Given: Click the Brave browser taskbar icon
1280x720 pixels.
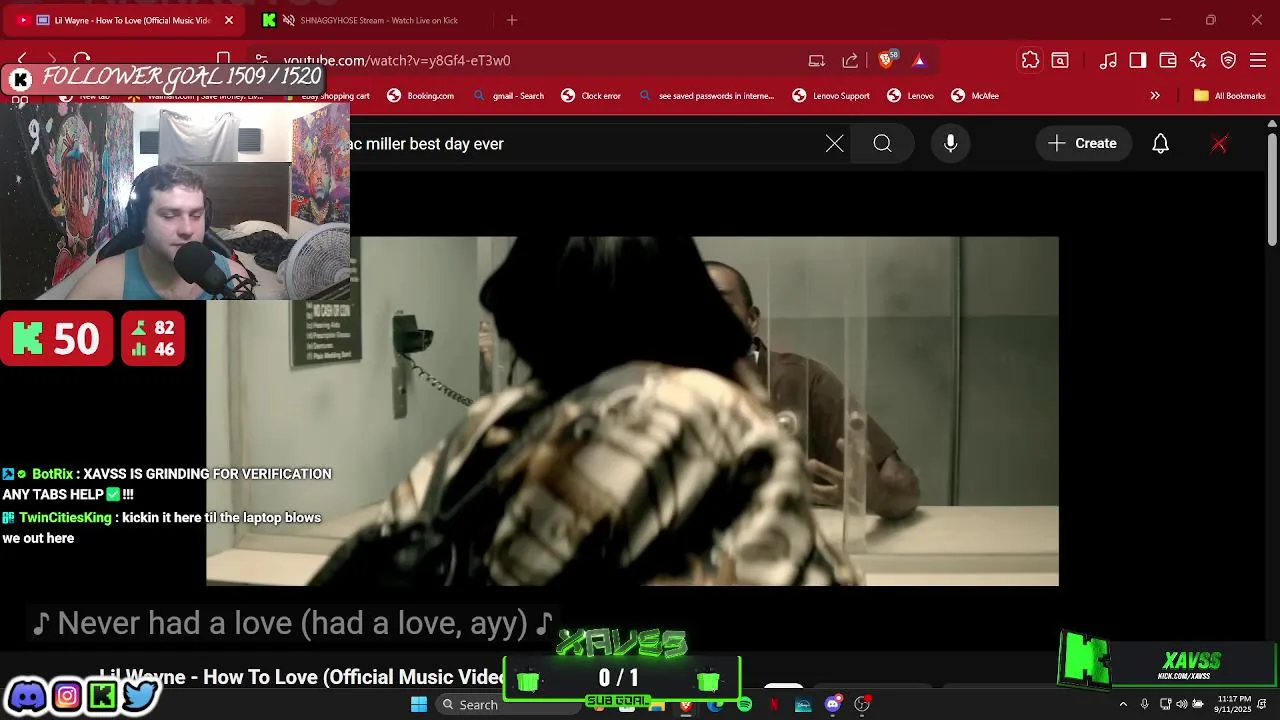Looking at the screenshot, I should [x=685, y=705].
